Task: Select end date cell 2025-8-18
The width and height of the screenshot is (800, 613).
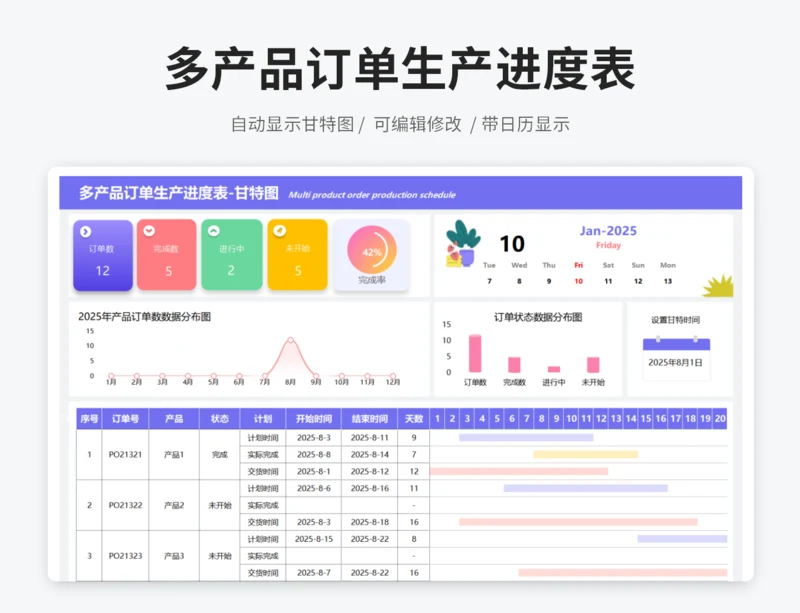Action: (x=370, y=522)
